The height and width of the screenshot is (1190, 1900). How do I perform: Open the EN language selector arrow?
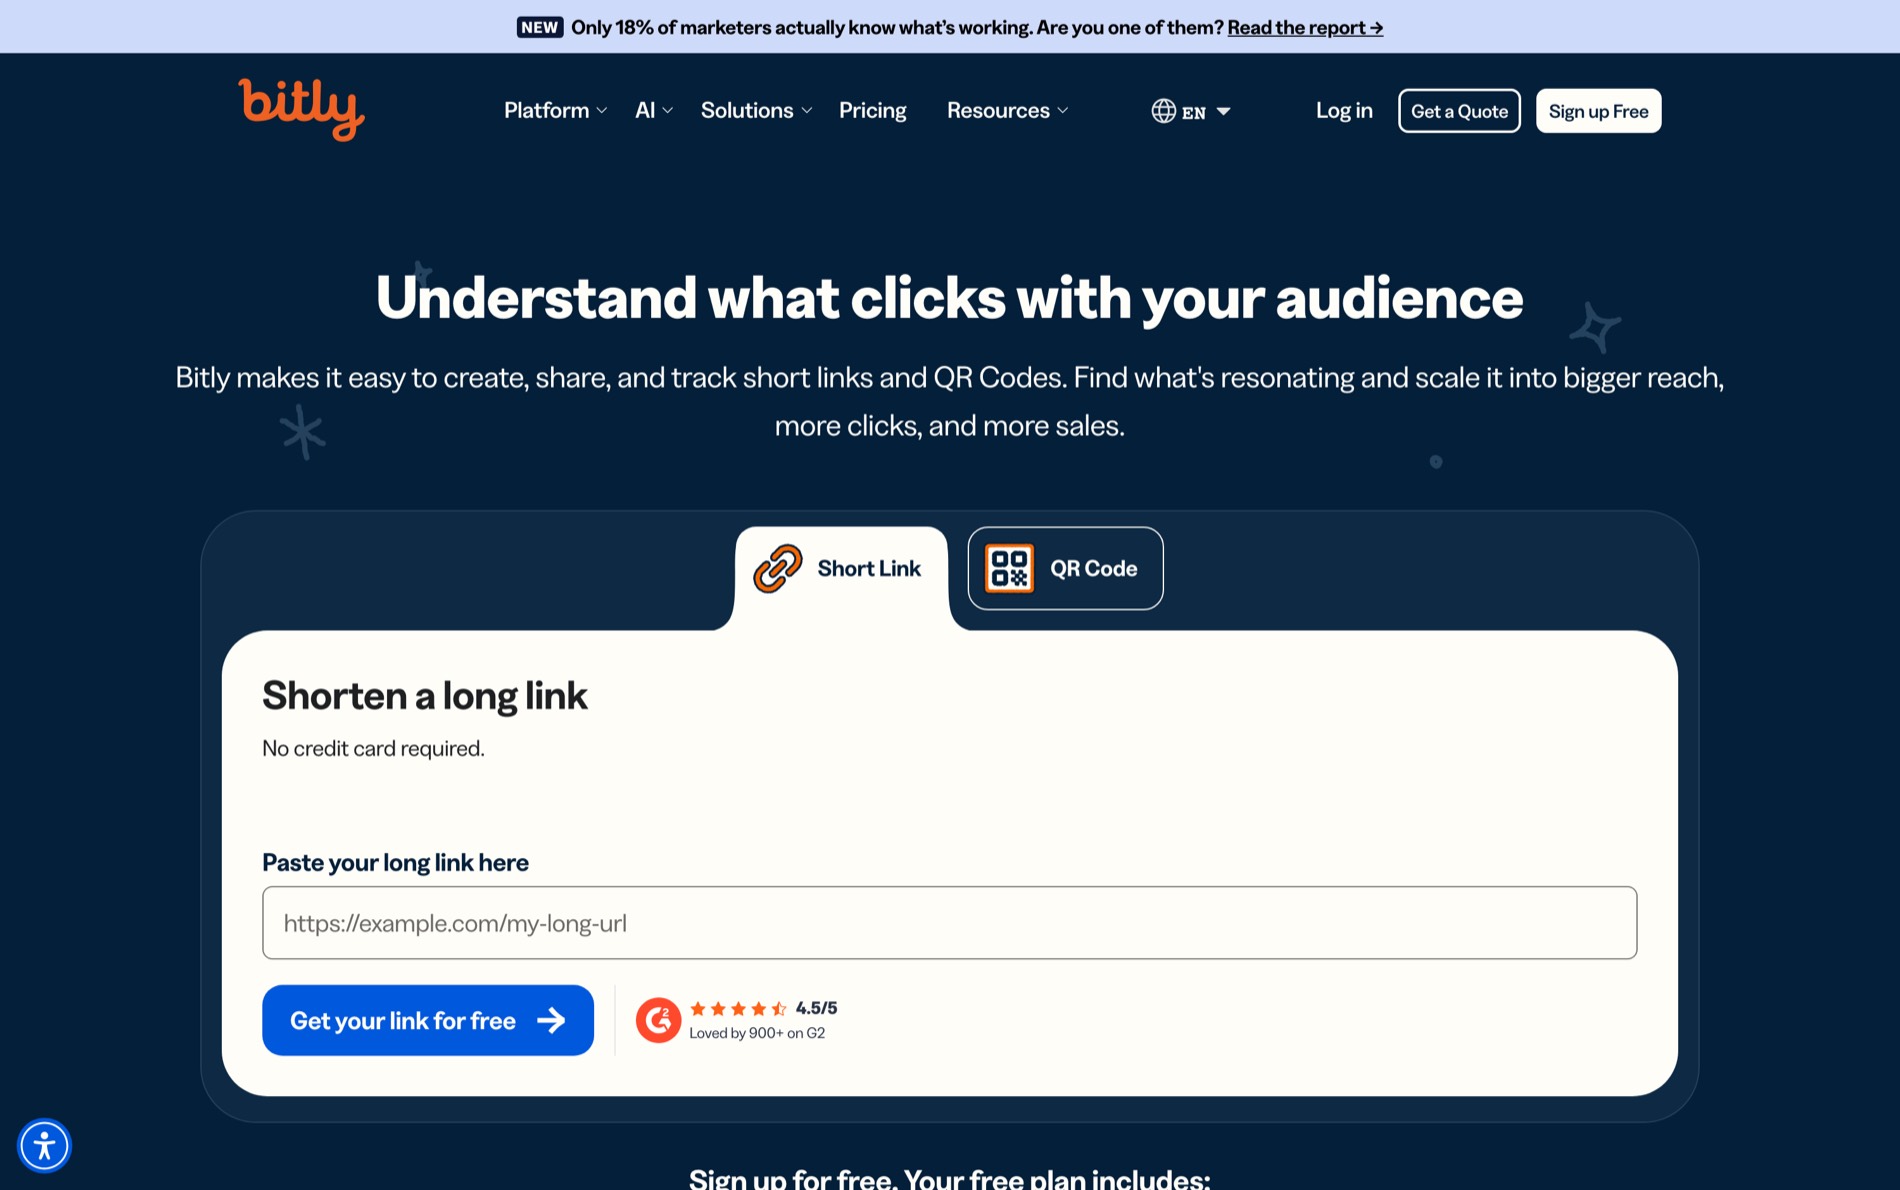pyautogui.click(x=1223, y=111)
